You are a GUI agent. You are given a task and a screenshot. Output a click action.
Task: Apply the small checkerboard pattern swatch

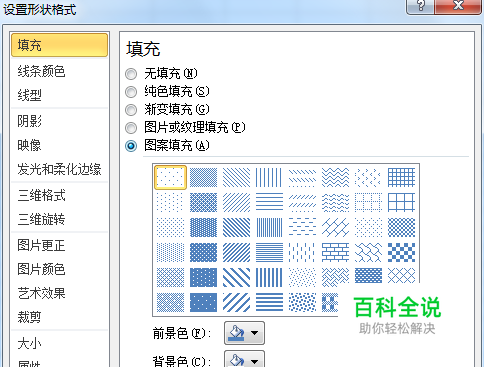(x=401, y=227)
